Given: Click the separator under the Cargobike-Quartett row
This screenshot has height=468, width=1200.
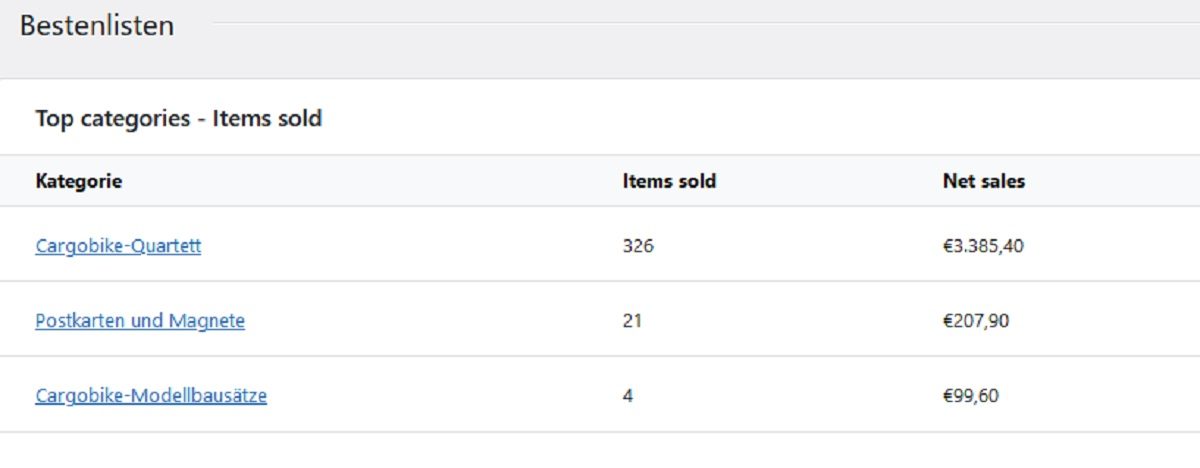Looking at the screenshot, I should tap(600, 281).
